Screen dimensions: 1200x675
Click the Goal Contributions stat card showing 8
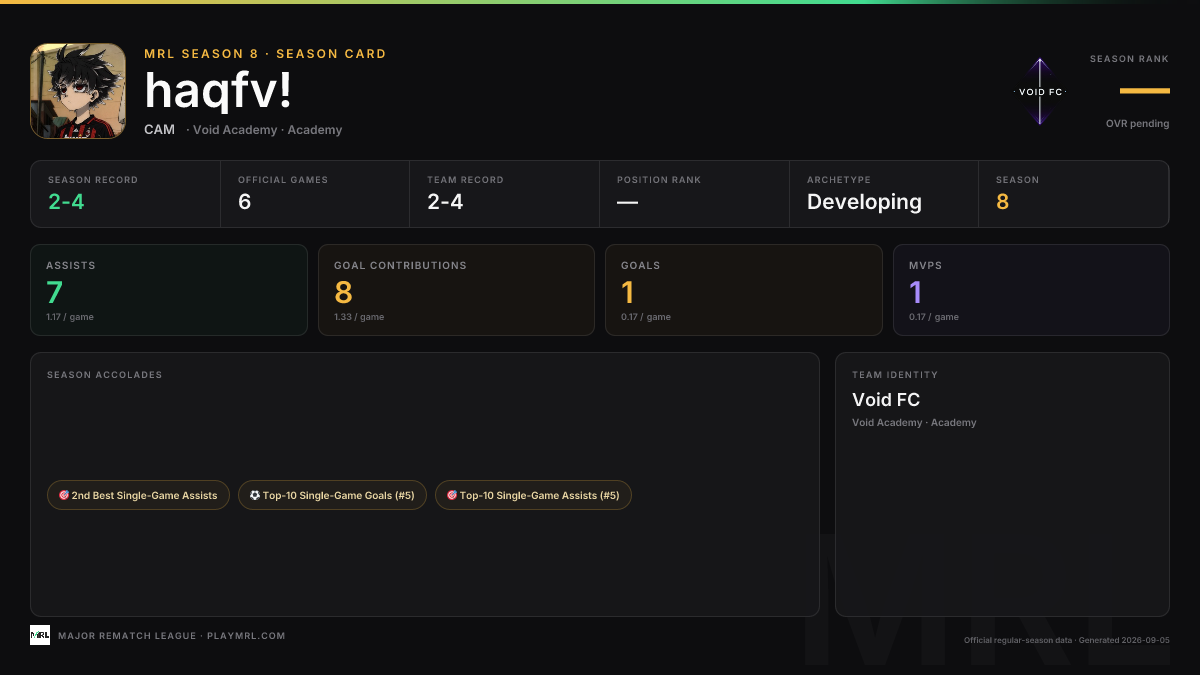point(456,290)
